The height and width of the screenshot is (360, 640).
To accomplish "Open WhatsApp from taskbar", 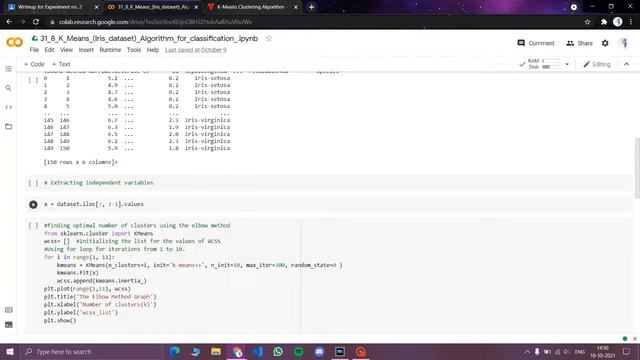I will (278, 351).
